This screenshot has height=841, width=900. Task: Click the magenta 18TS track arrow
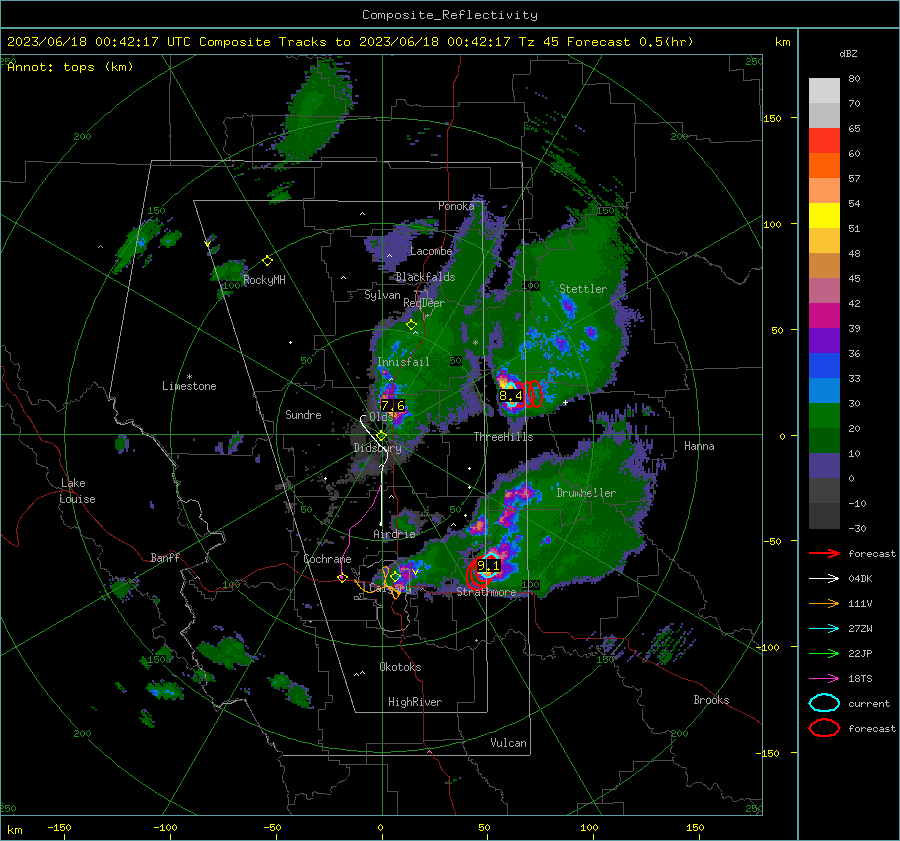pyautogui.click(x=824, y=679)
